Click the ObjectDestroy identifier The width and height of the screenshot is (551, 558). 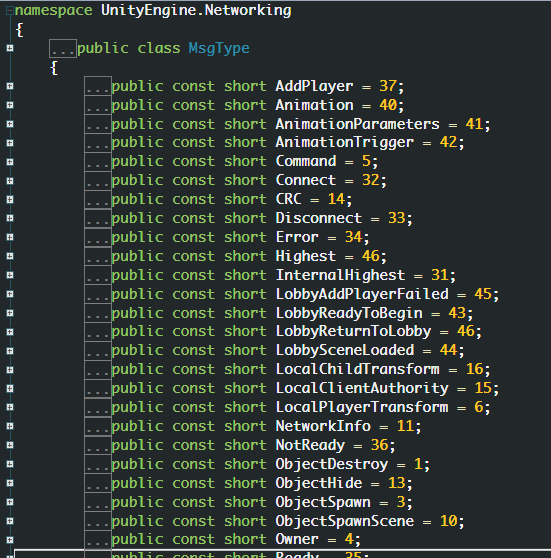point(331,464)
